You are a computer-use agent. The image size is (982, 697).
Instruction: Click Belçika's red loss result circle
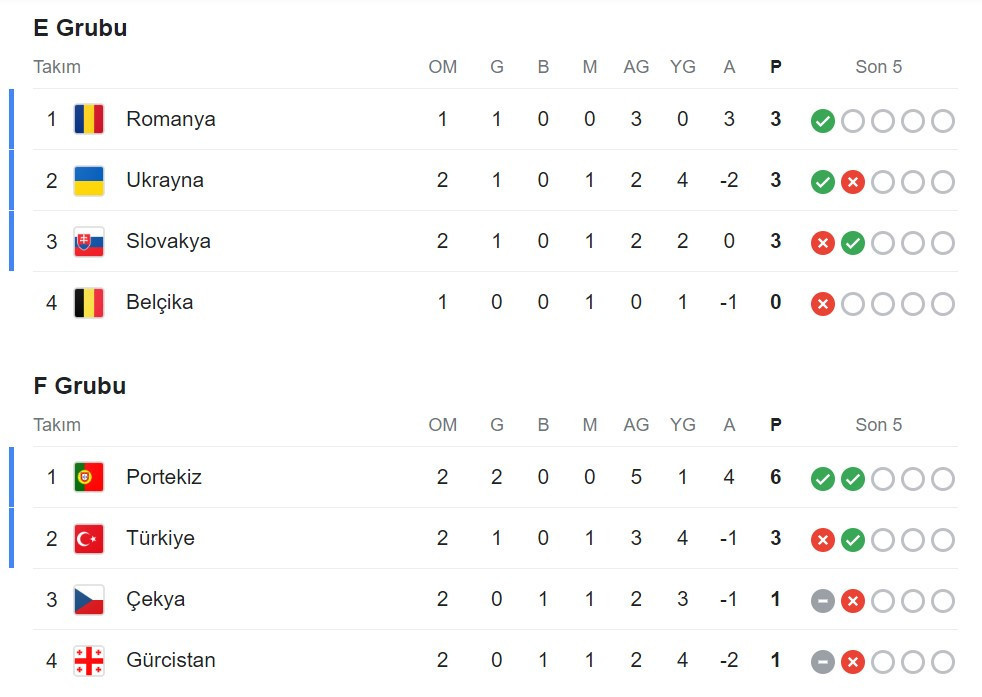coord(822,303)
